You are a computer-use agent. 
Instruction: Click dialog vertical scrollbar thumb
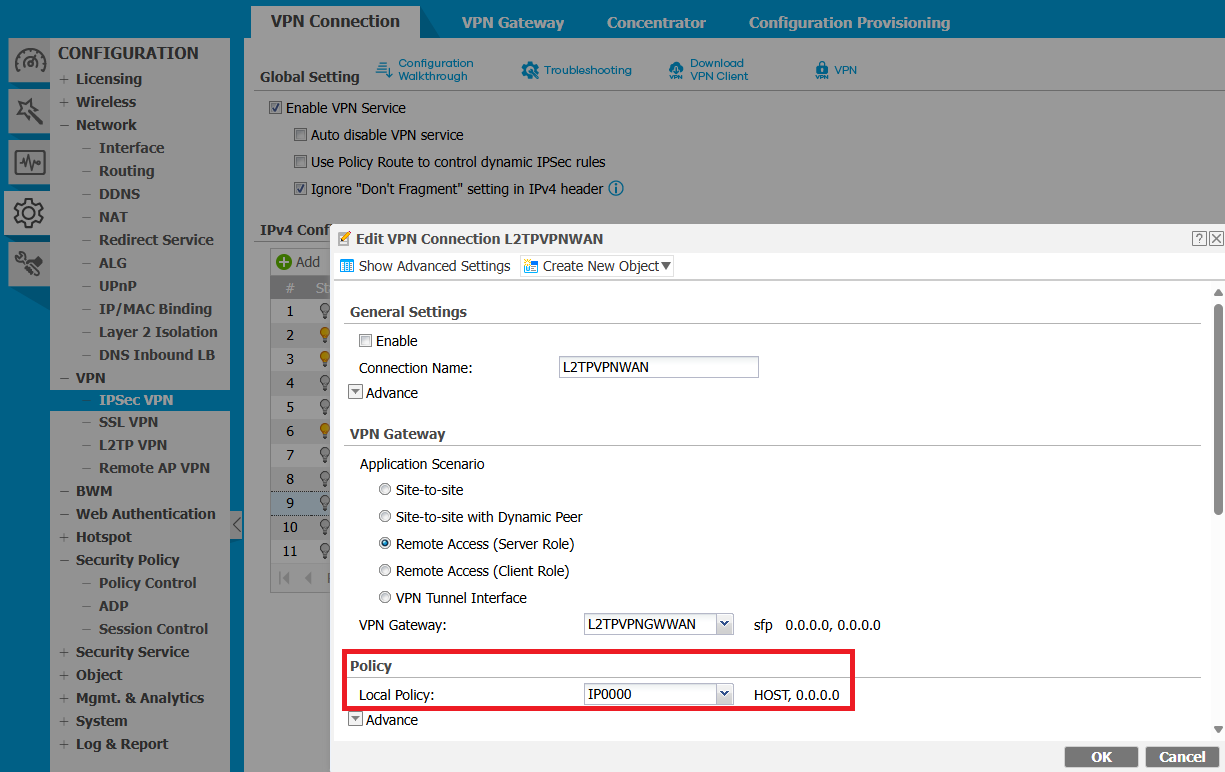(x=1218, y=411)
